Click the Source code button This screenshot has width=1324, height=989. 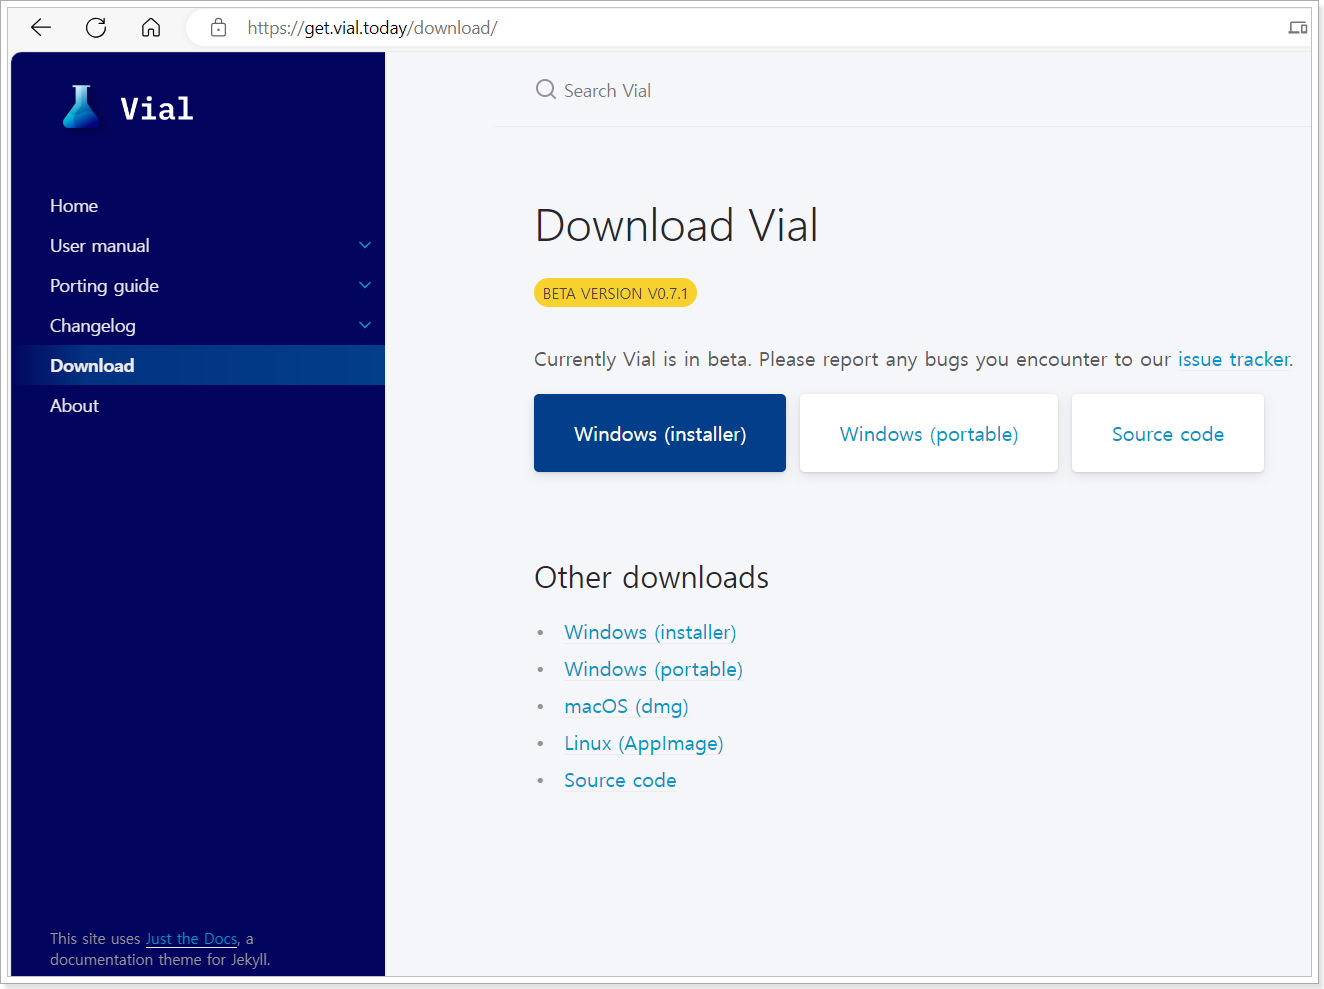pos(1168,433)
